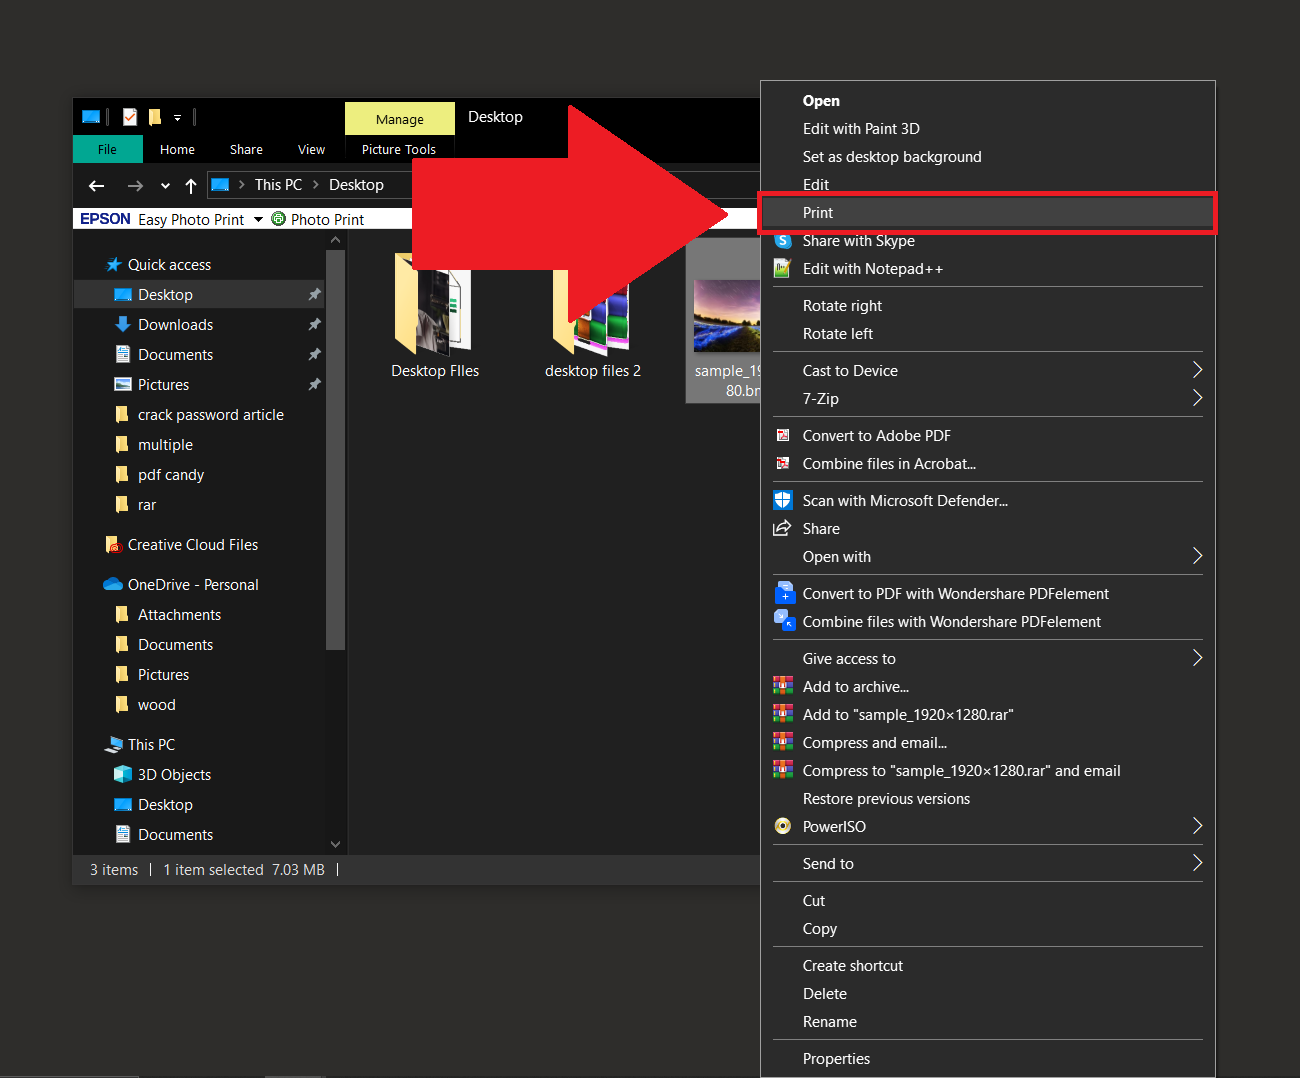Expand the Open with submenu

pos(1196,556)
